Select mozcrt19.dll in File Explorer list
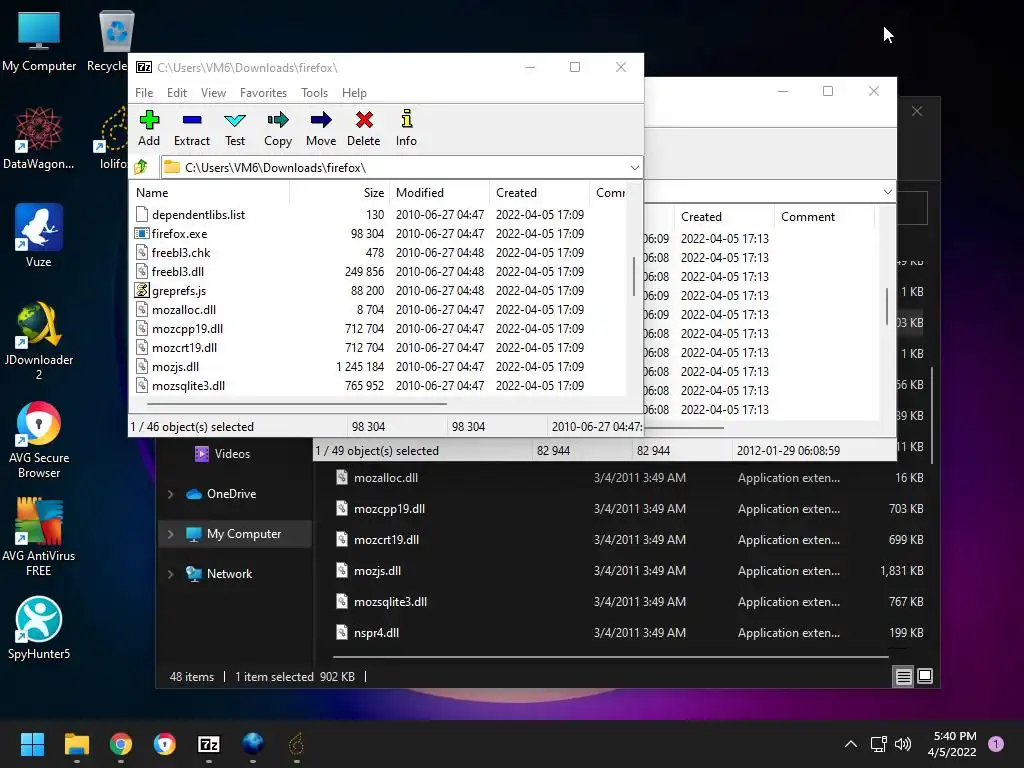 tap(386, 540)
